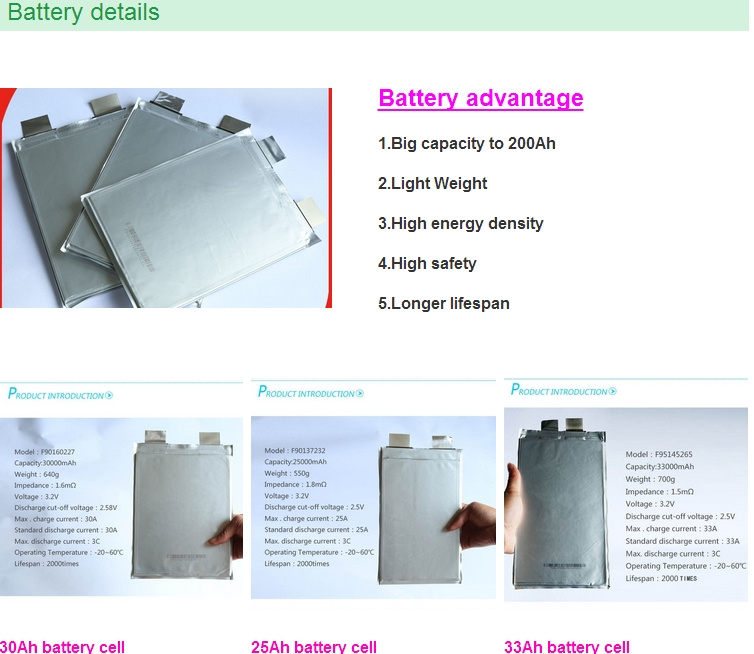Open the F90137232 25000mAh battery image
The width and height of the screenshot is (754, 654).
[x=373, y=507]
